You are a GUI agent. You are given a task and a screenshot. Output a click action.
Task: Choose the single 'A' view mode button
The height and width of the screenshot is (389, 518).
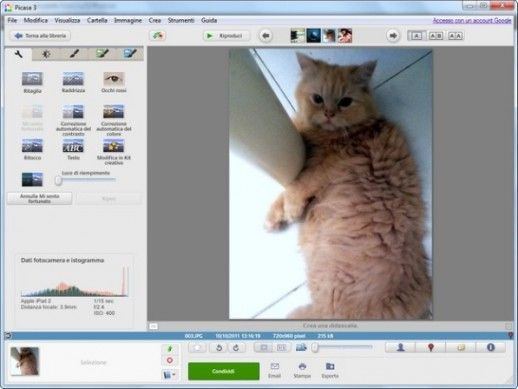coord(417,36)
